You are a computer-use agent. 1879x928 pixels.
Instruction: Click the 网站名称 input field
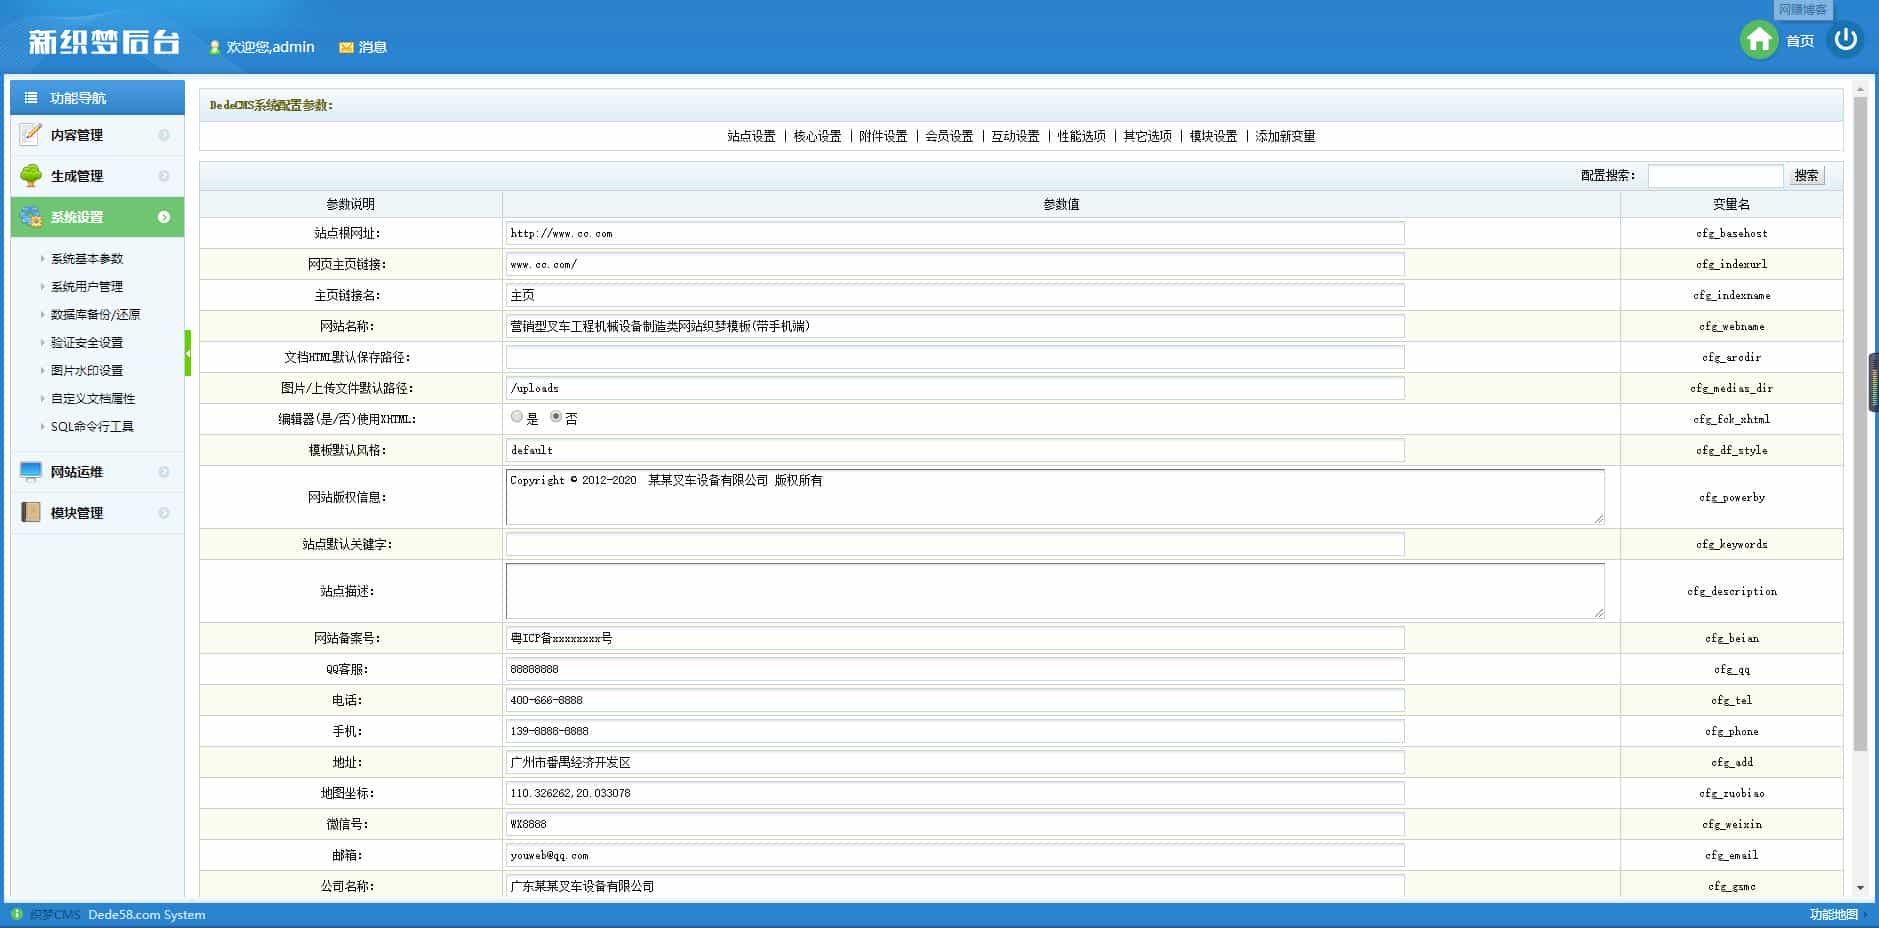click(x=955, y=326)
